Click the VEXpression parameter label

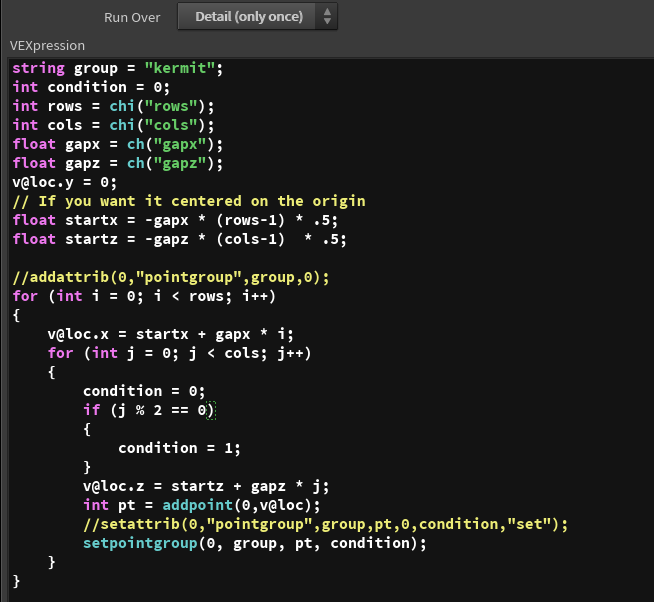click(x=47, y=46)
